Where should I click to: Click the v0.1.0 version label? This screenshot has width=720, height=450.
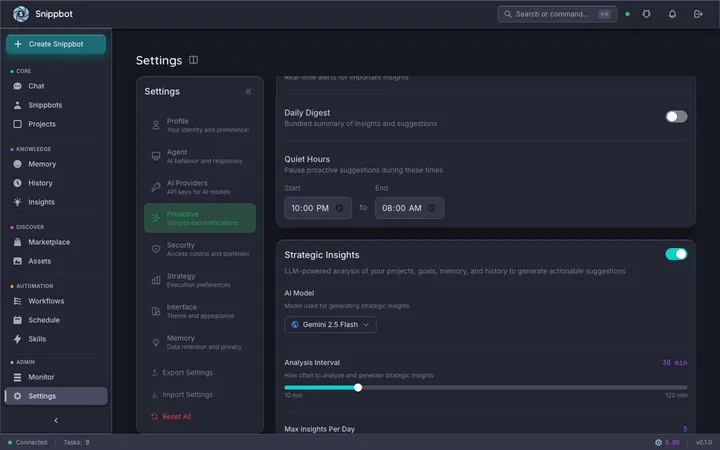point(703,443)
